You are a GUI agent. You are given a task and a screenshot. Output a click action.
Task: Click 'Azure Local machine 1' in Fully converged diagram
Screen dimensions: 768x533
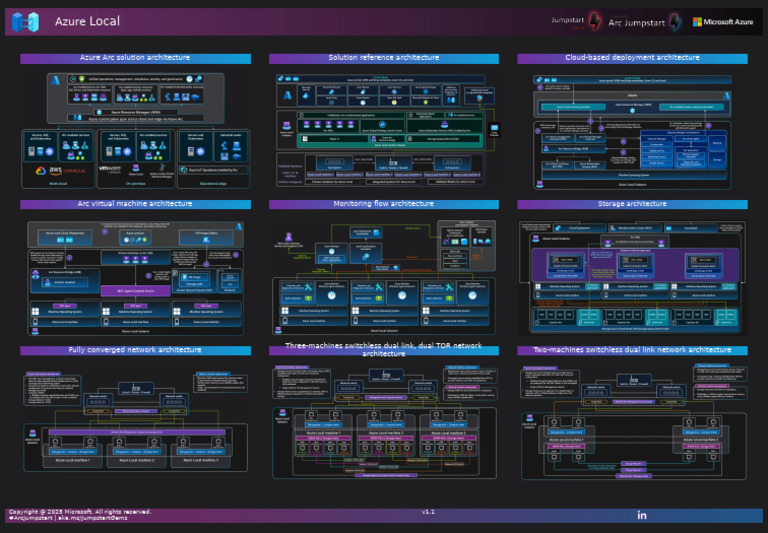coord(72,460)
